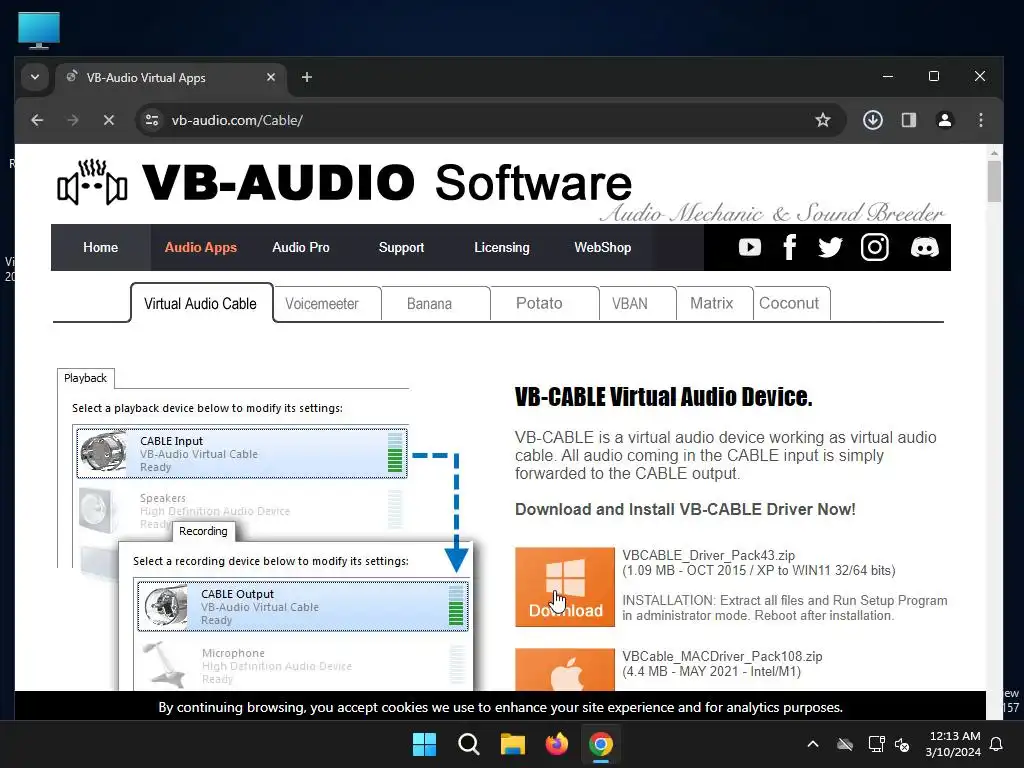Open the Licensing menu item
This screenshot has height=768, width=1024.
502,248
